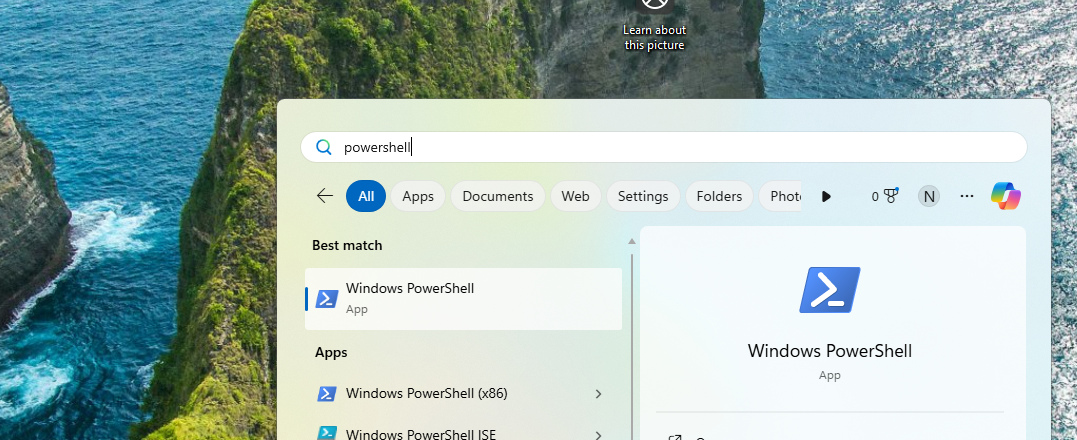
Task: Switch to the Web filter tab
Action: pyautogui.click(x=576, y=196)
